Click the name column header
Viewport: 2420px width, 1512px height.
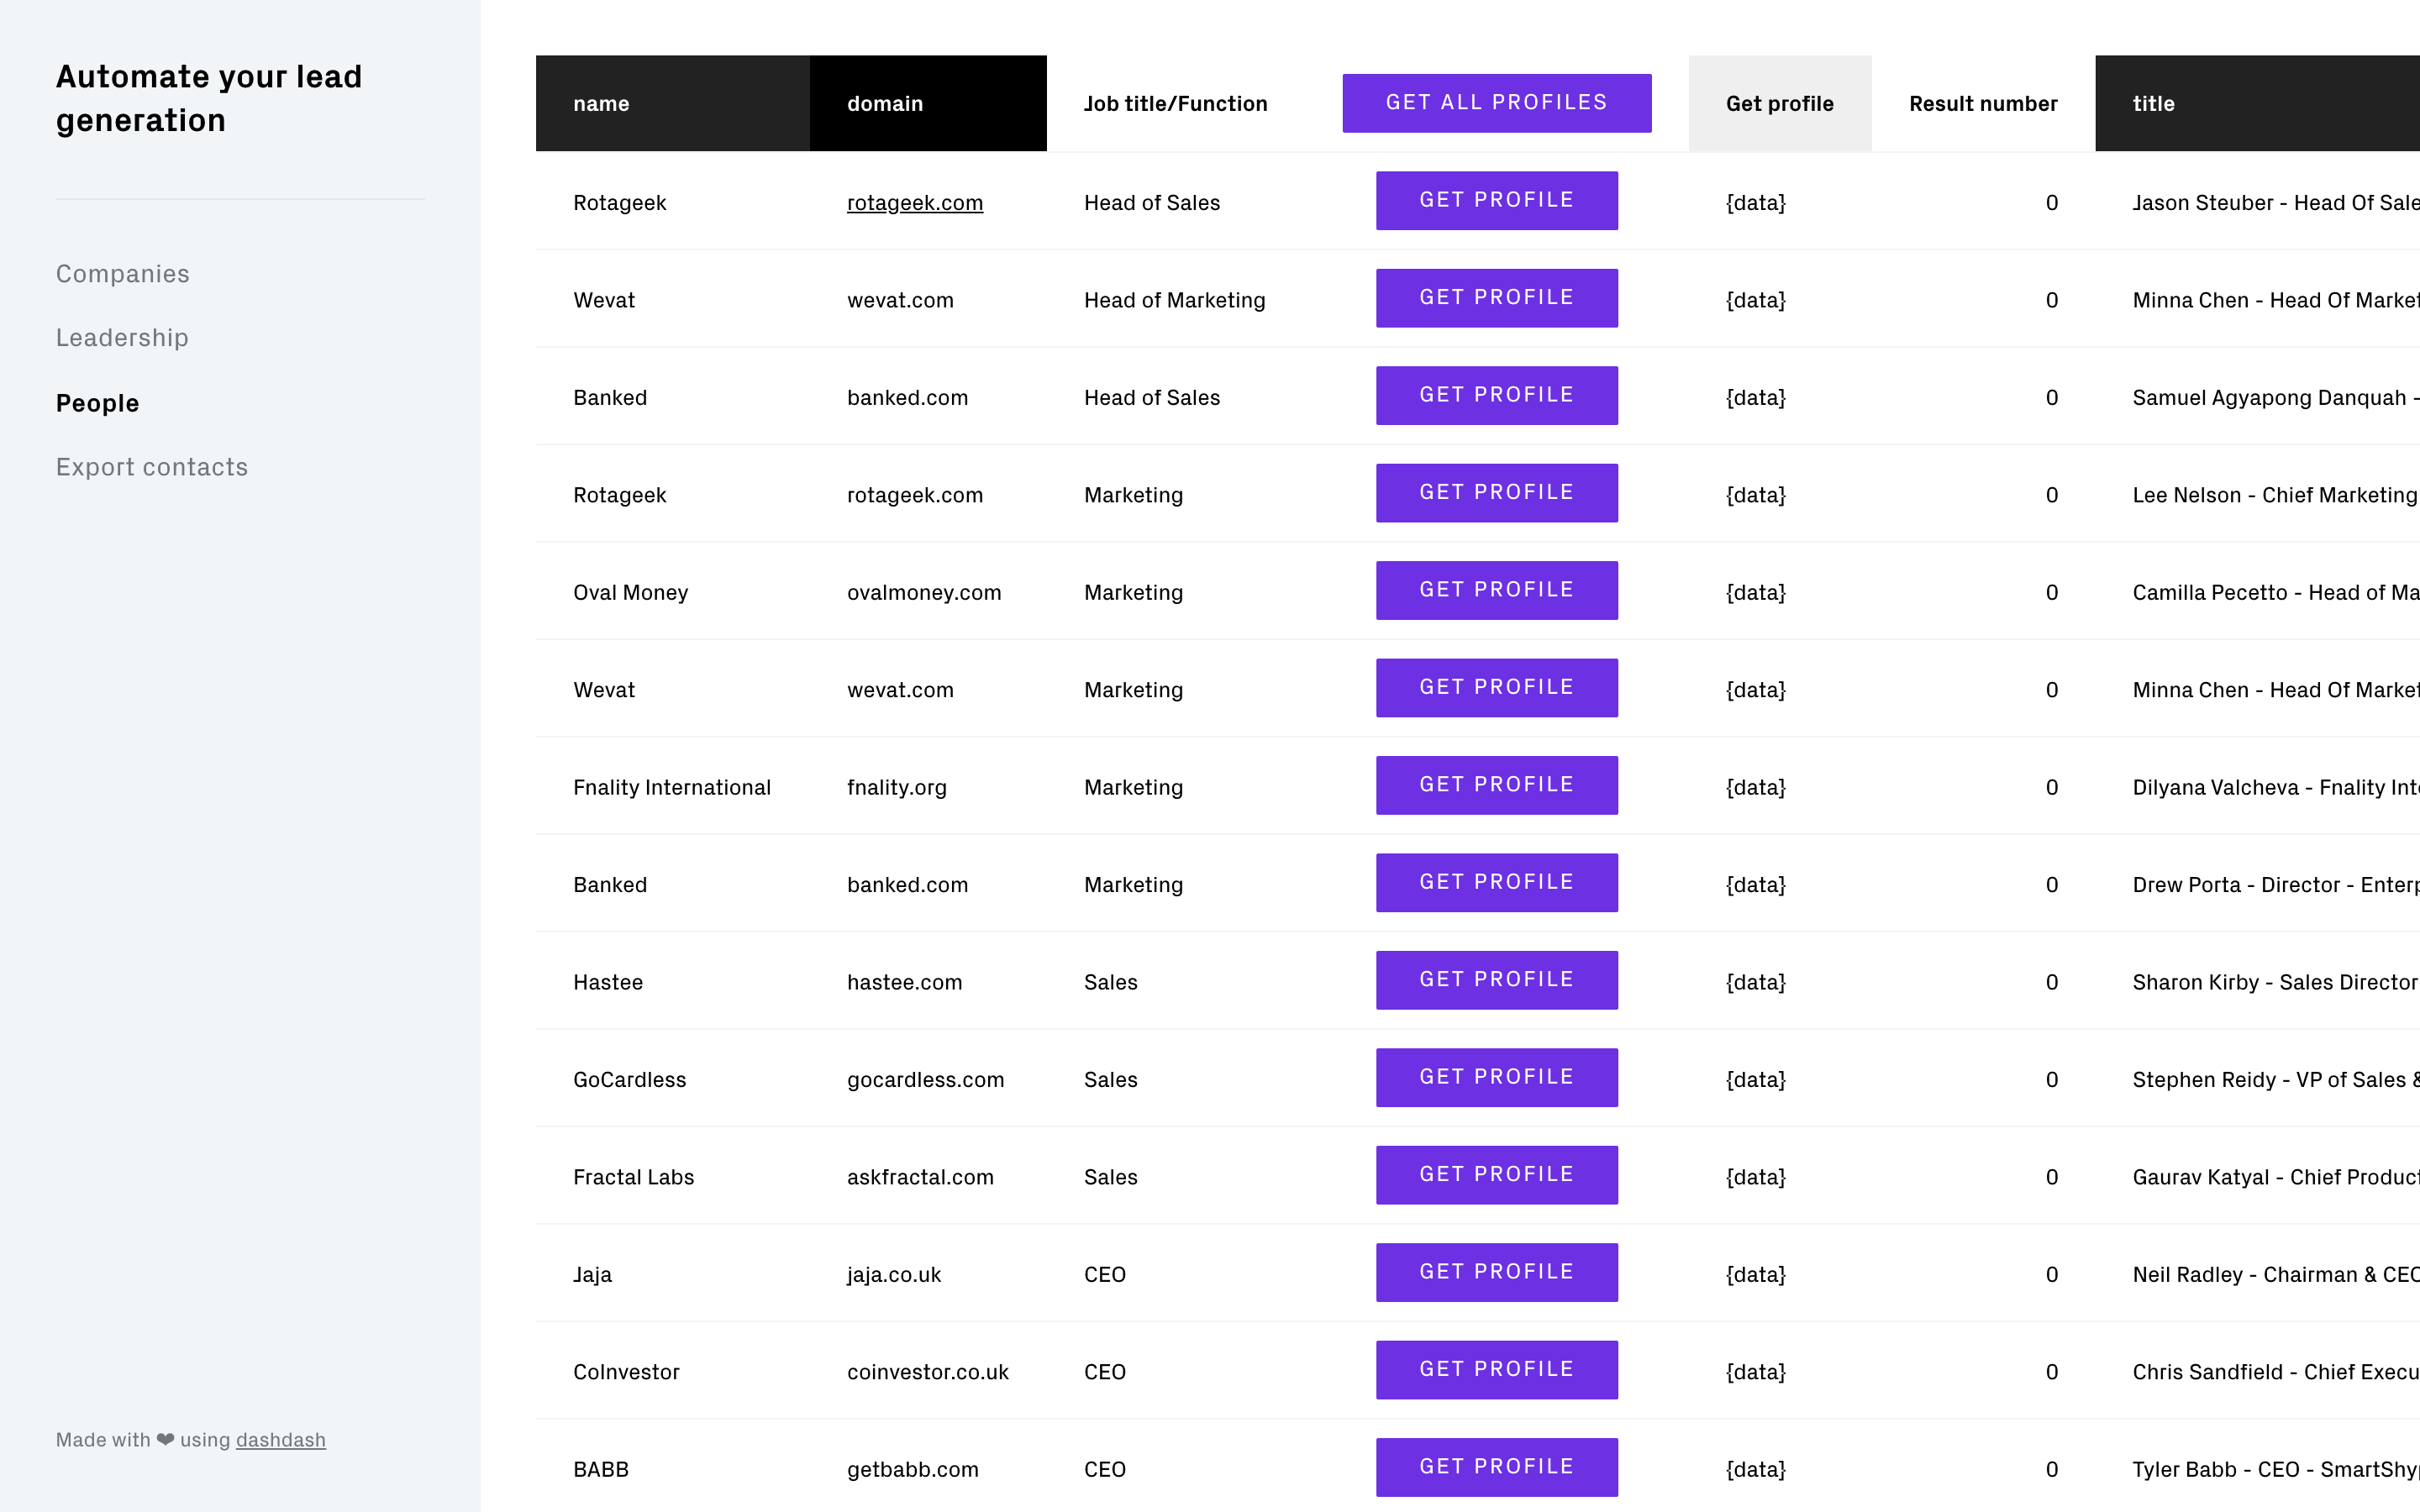[x=673, y=103]
